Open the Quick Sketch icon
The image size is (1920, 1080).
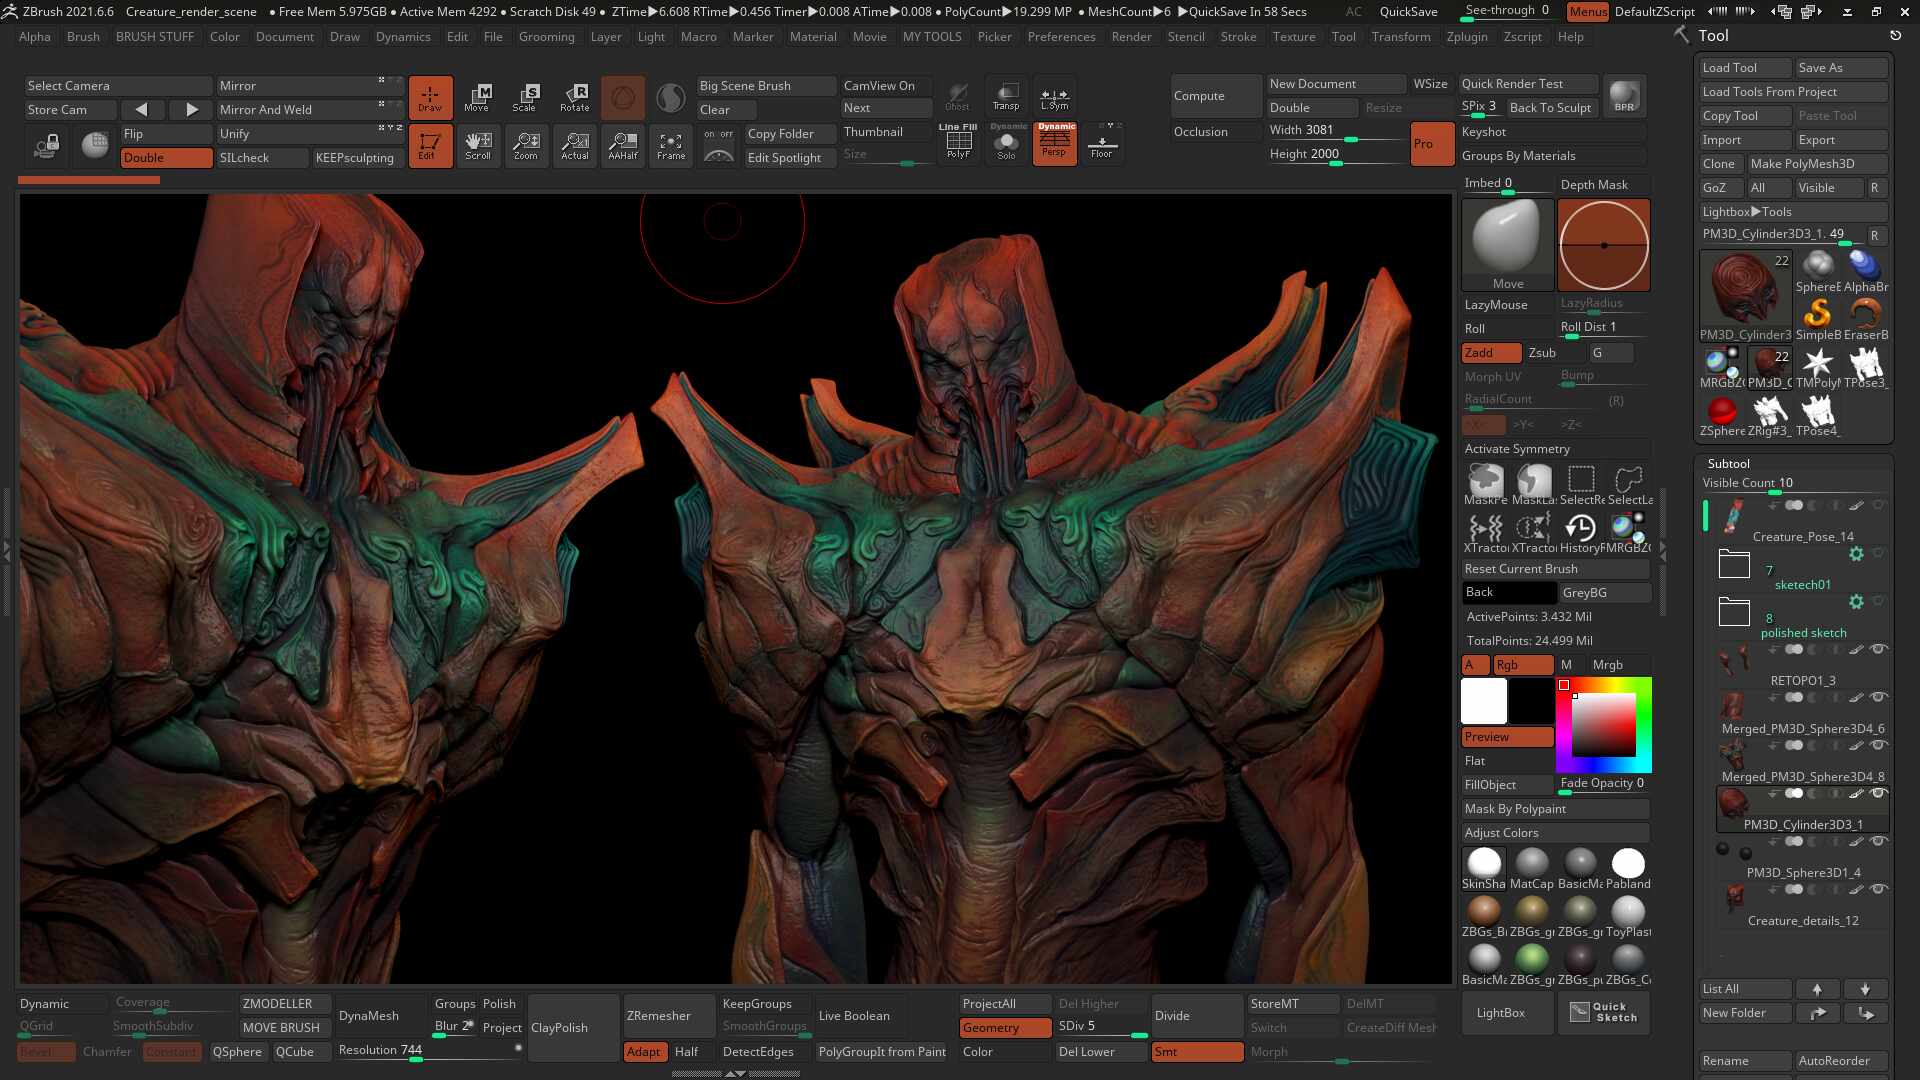1603,1012
